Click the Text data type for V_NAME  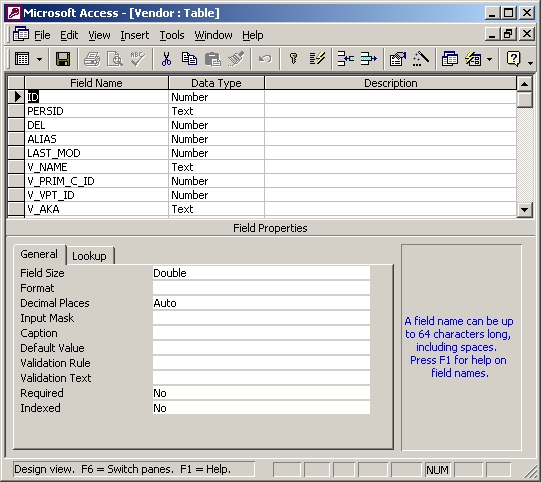click(216, 167)
